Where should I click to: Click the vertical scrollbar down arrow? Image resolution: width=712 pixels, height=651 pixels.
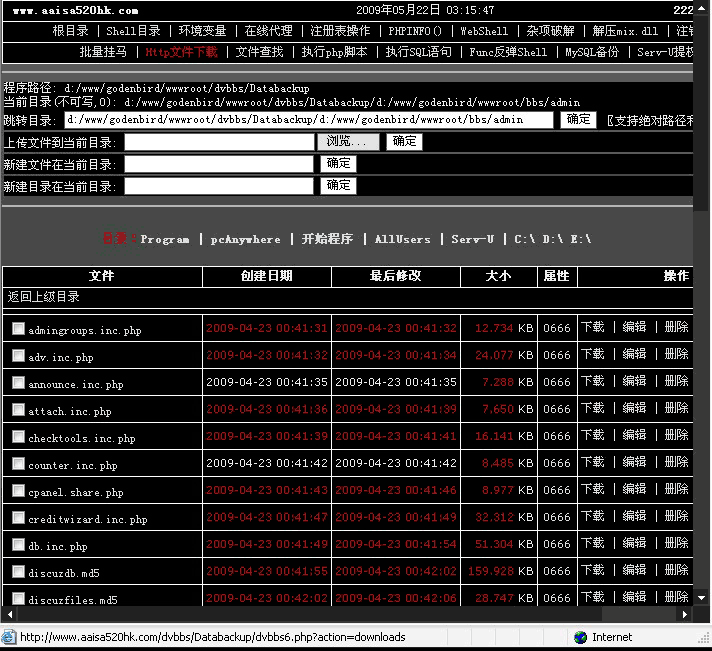(x=702, y=598)
